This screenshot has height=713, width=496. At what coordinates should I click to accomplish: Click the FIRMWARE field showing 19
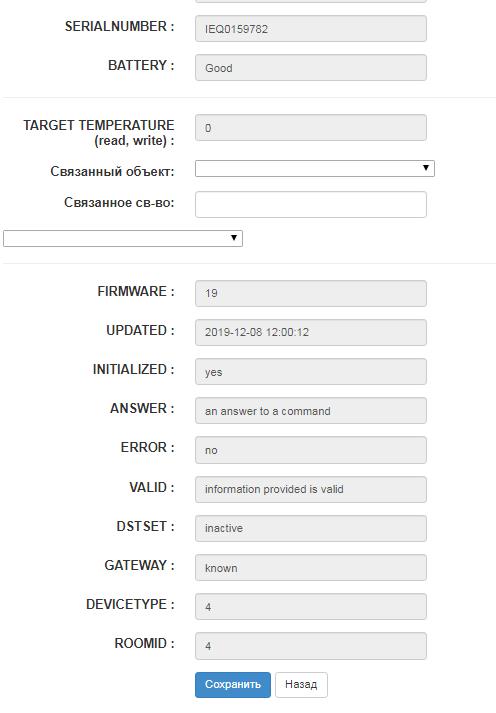point(311,293)
